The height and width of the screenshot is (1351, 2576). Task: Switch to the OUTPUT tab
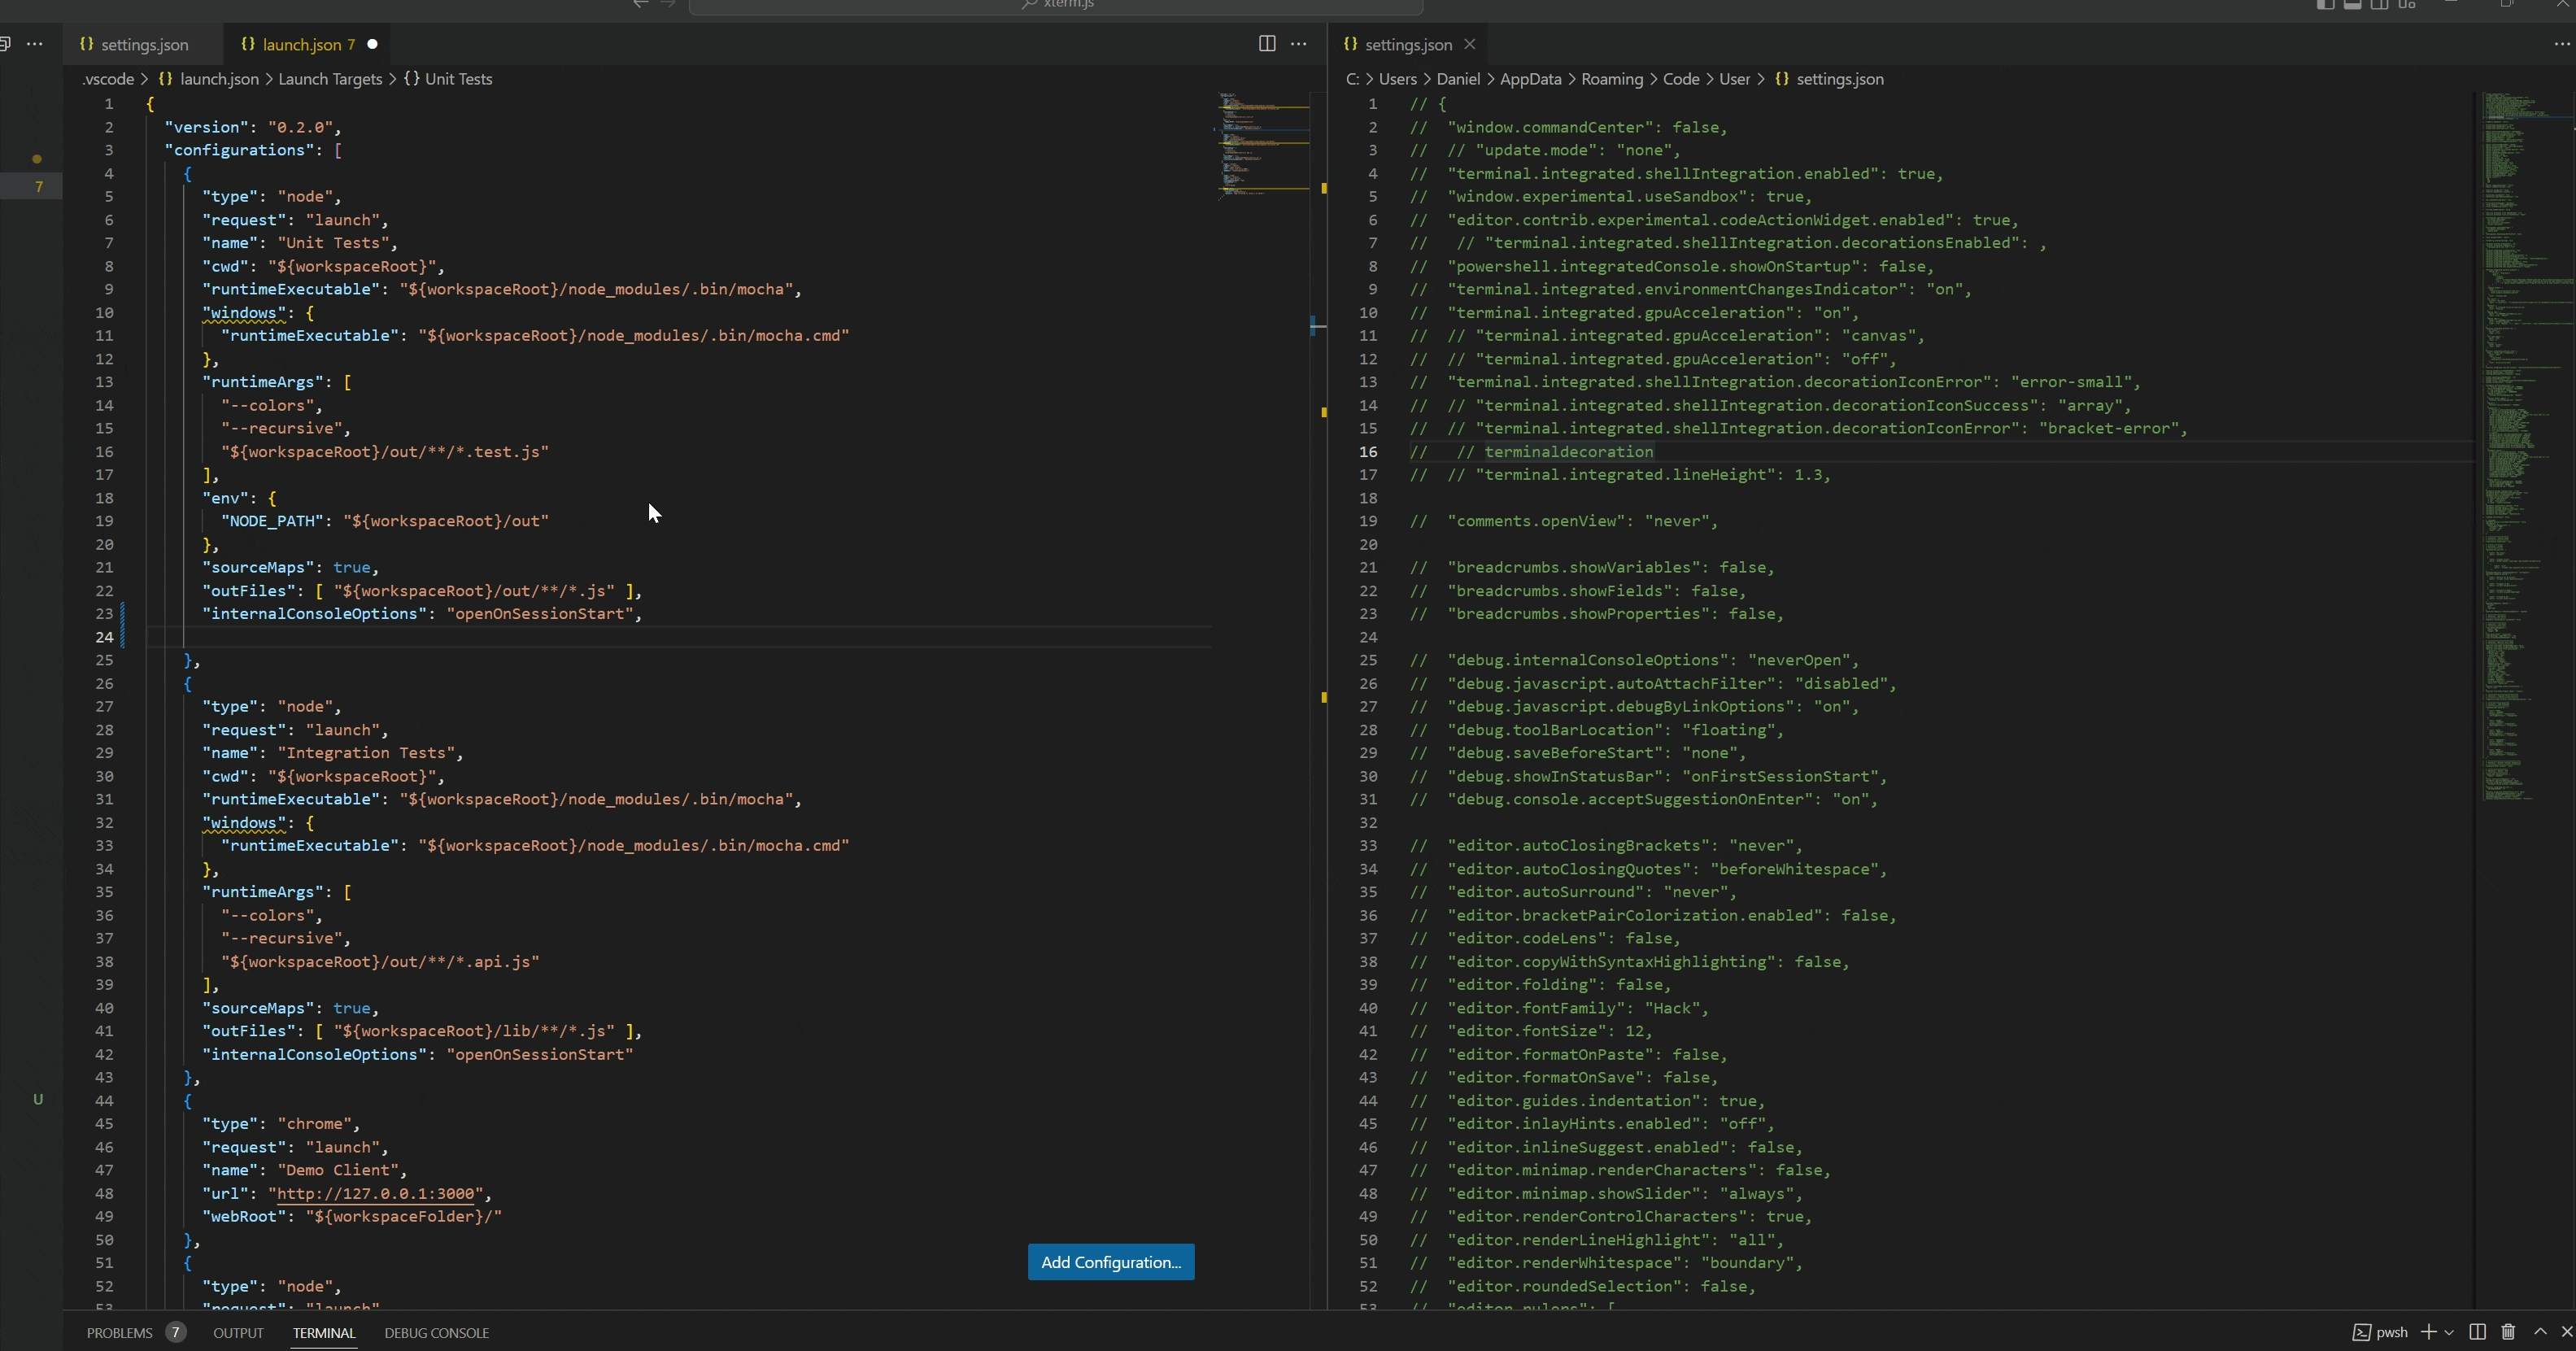tap(237, 1333)
